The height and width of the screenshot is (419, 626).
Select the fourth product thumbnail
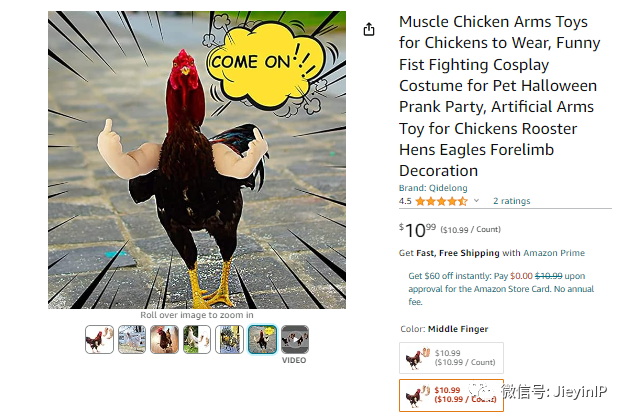tap(197, 340)
